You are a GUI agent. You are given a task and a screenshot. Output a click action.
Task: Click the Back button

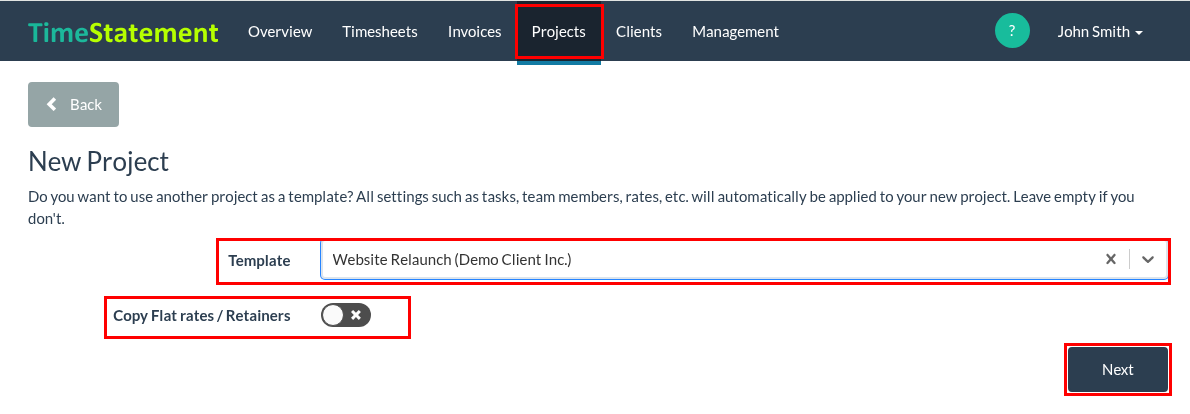point(74,105)
